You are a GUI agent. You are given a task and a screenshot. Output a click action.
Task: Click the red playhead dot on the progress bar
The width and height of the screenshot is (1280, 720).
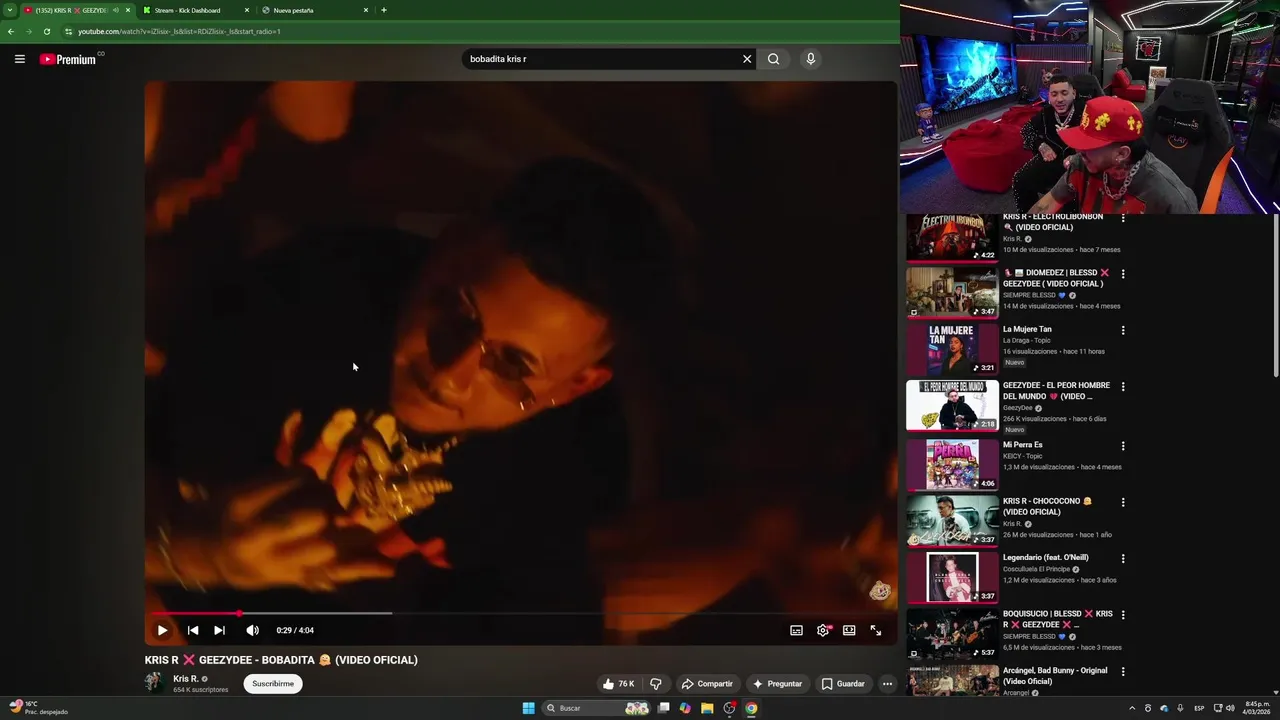[239, 613]
